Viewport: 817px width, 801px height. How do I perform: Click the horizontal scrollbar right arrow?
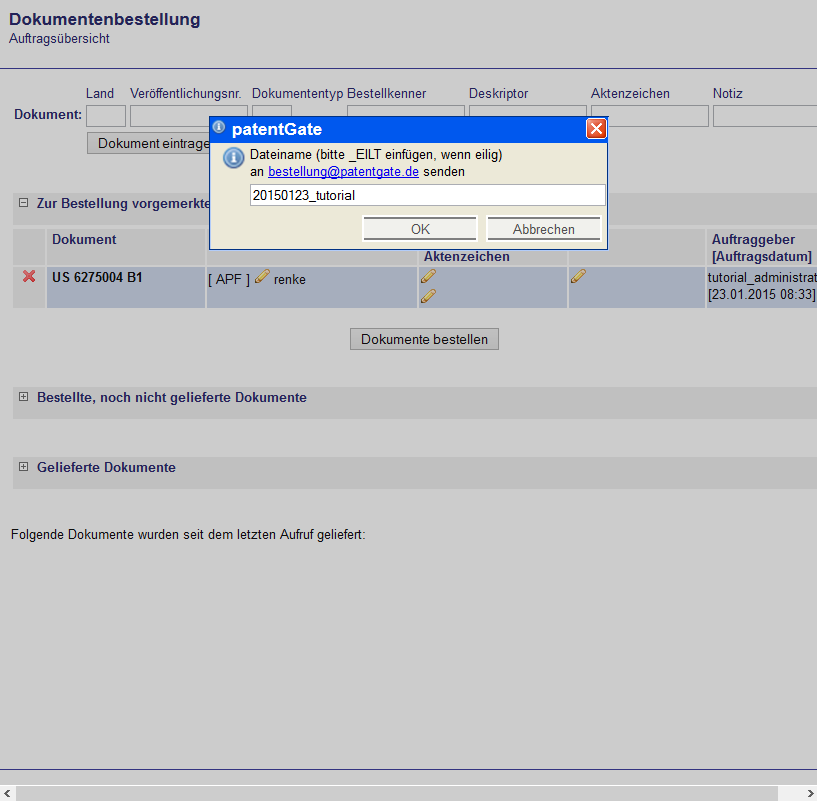tap(809, 793)
